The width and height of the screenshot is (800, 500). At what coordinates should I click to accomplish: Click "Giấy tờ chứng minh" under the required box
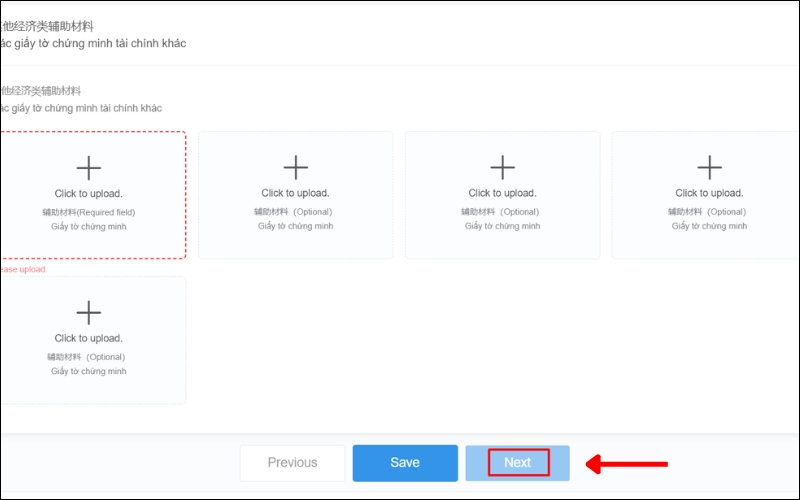point(89,226)
